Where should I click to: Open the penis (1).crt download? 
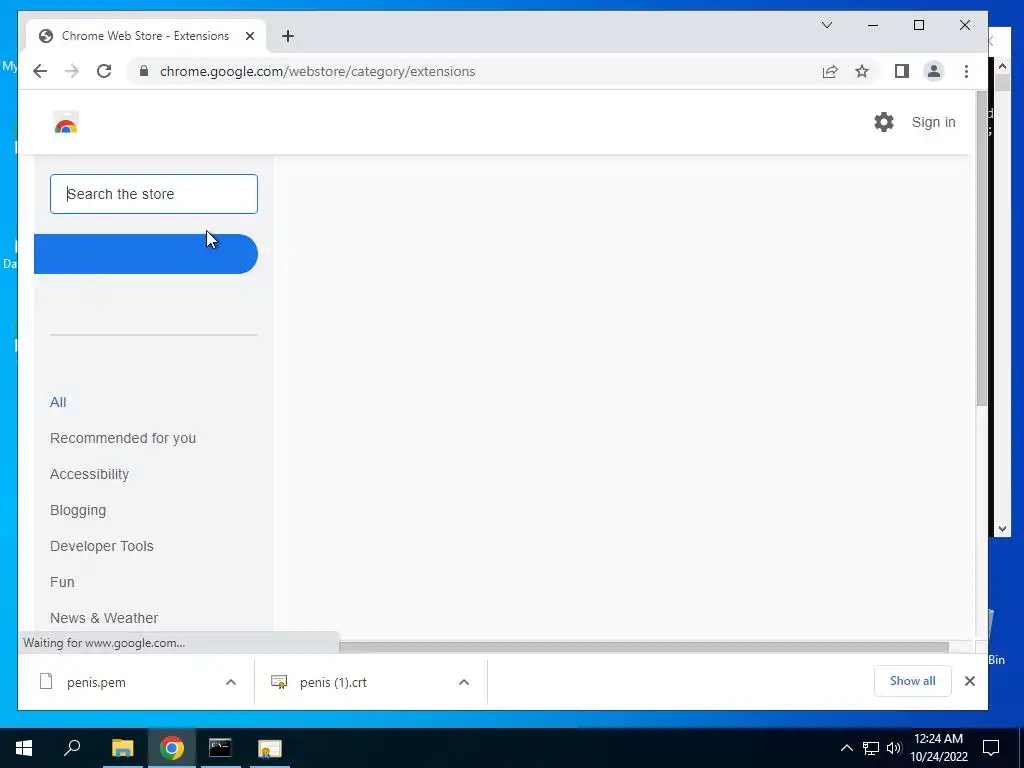333,682
